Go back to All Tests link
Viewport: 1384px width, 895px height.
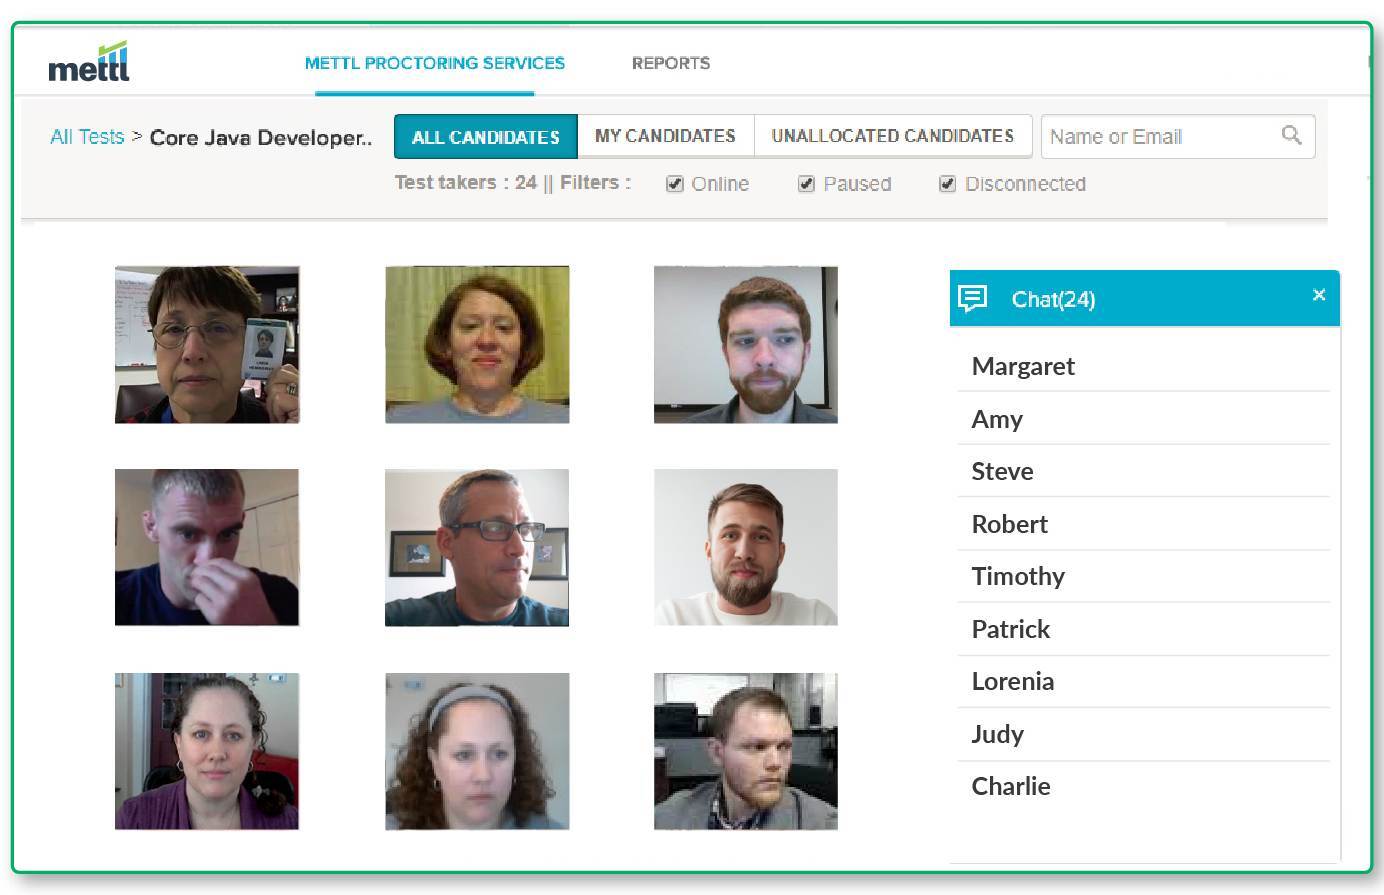[x=87, y=137]
